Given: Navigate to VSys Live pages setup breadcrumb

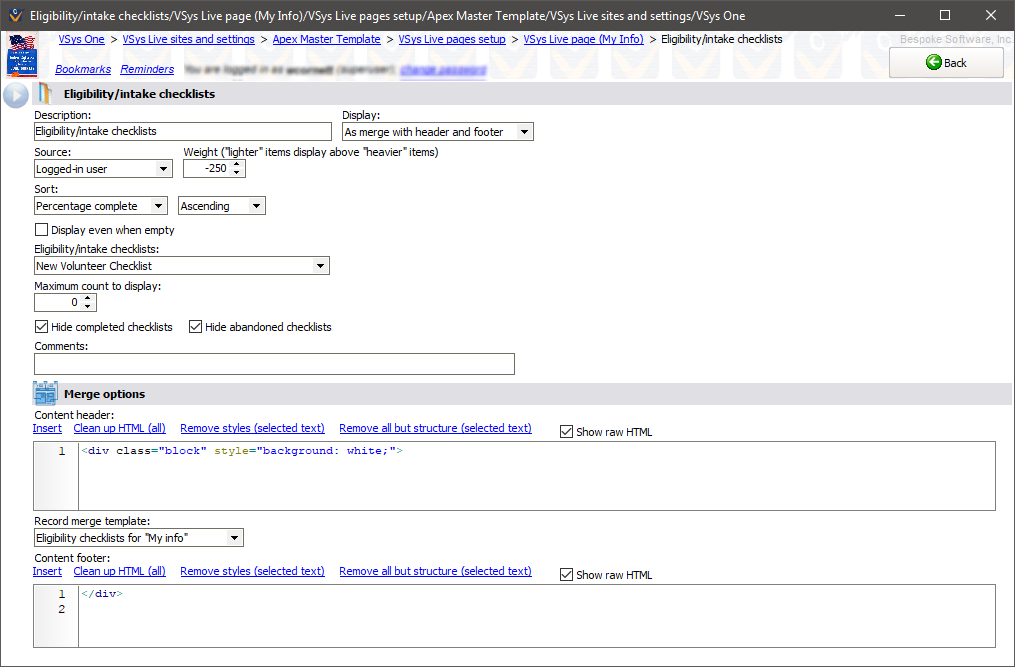Looking at the screenshot, I should tap(451, 39).
